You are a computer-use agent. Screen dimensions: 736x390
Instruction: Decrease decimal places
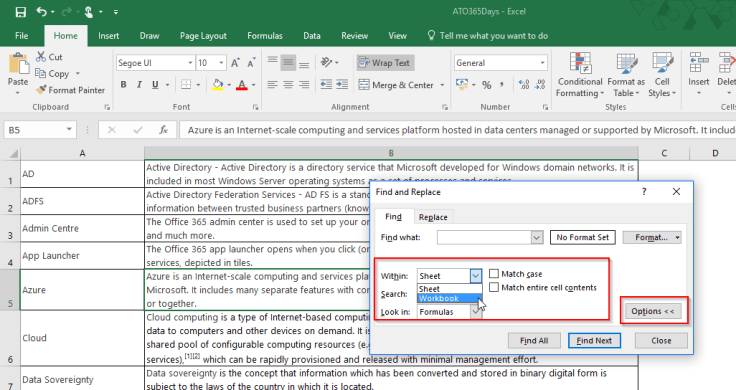[x=540, y=85]
